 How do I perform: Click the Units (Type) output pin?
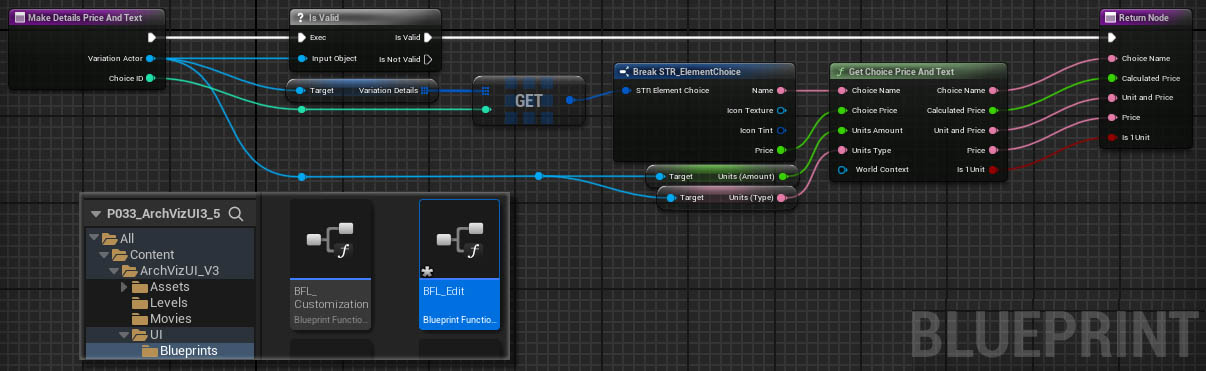783,197
